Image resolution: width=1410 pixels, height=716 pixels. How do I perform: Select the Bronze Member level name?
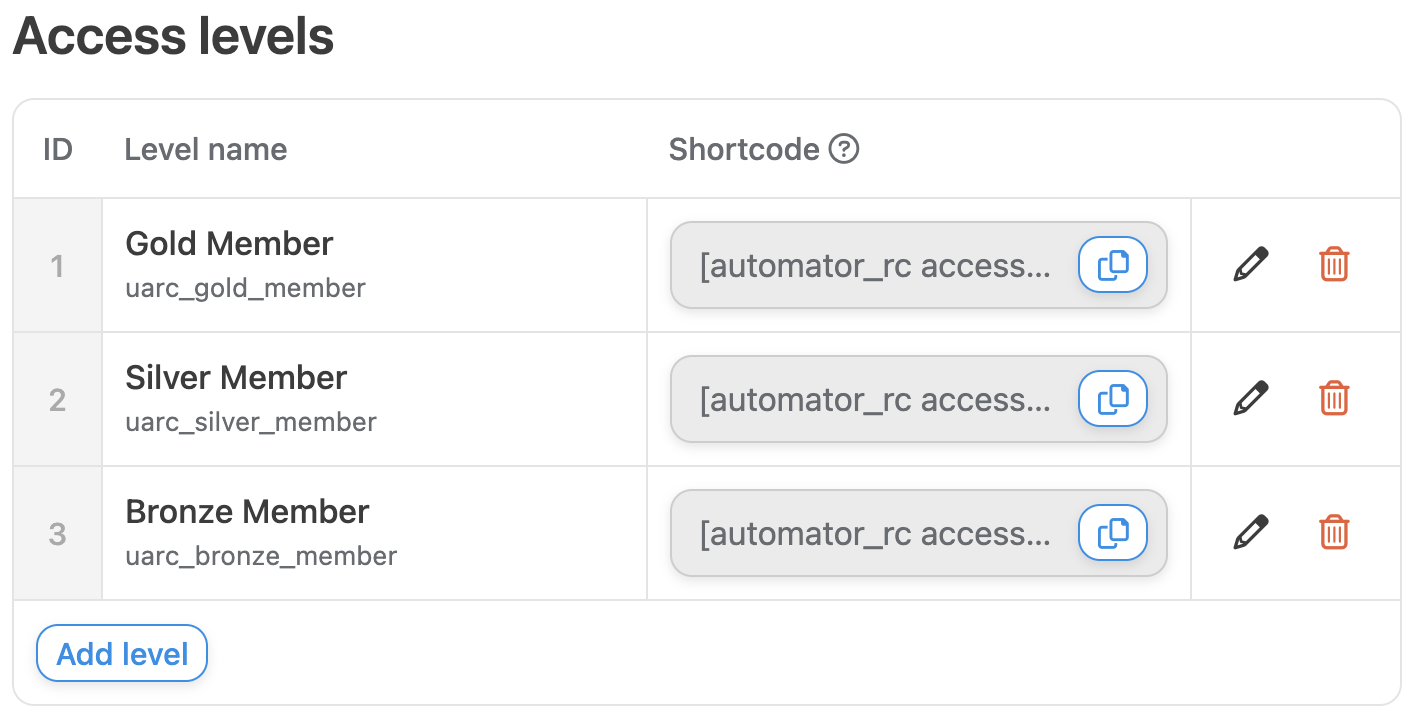(247, 512)
